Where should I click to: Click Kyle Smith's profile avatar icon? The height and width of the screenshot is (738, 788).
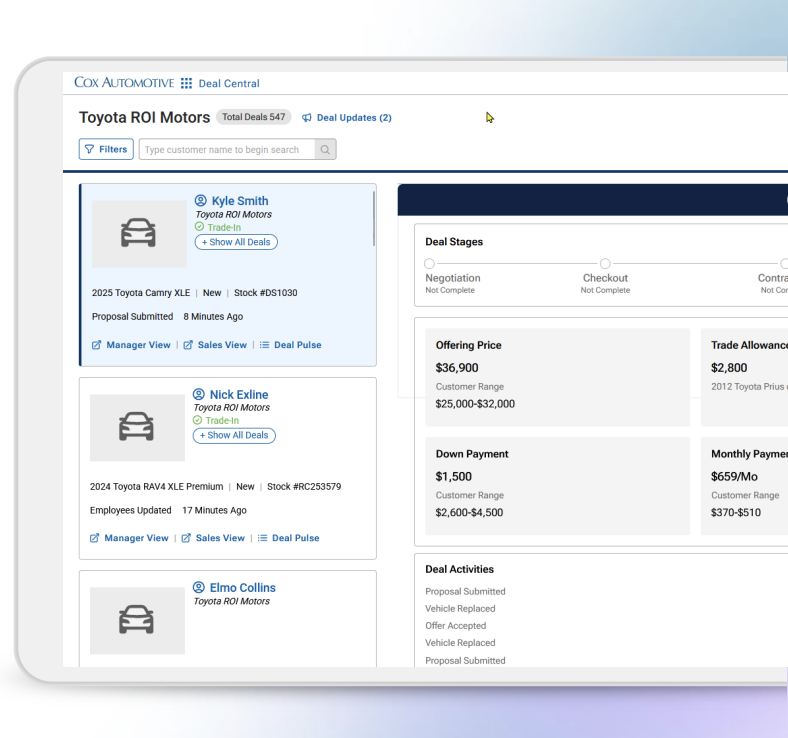coord(201,200)
